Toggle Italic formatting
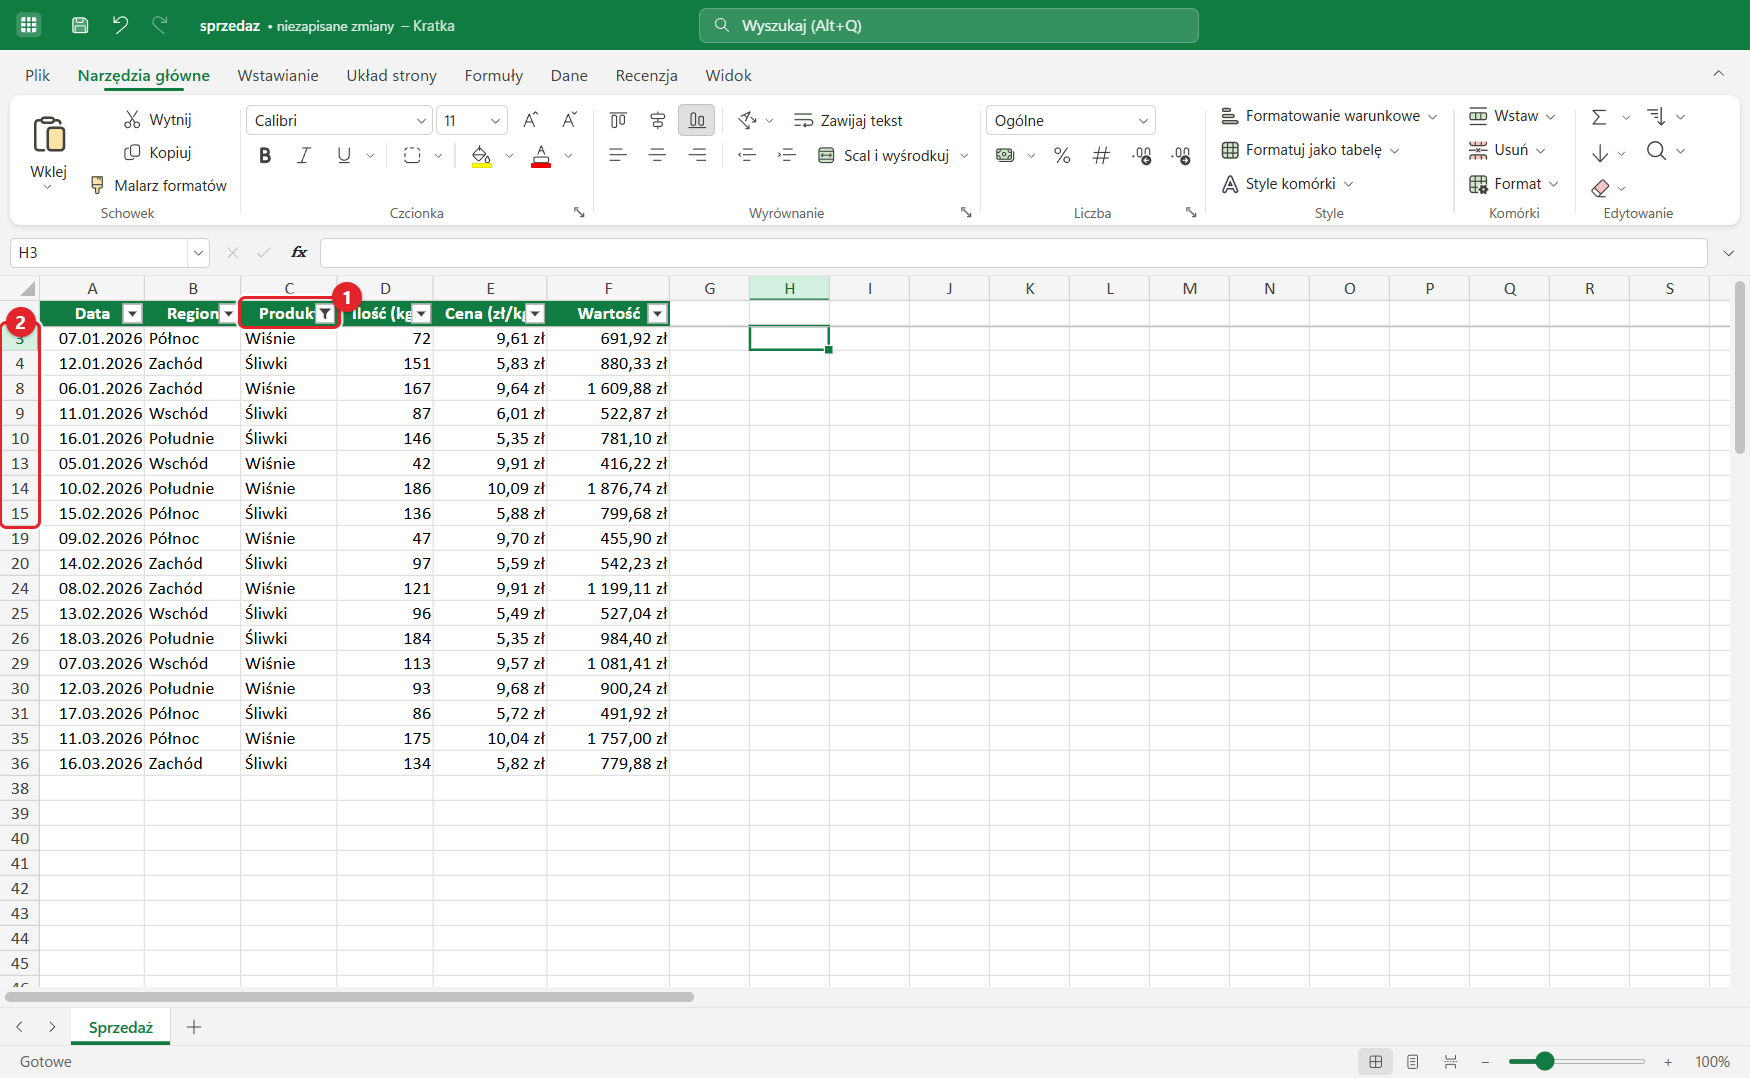1750x1078 pixels. pos(304,155)
